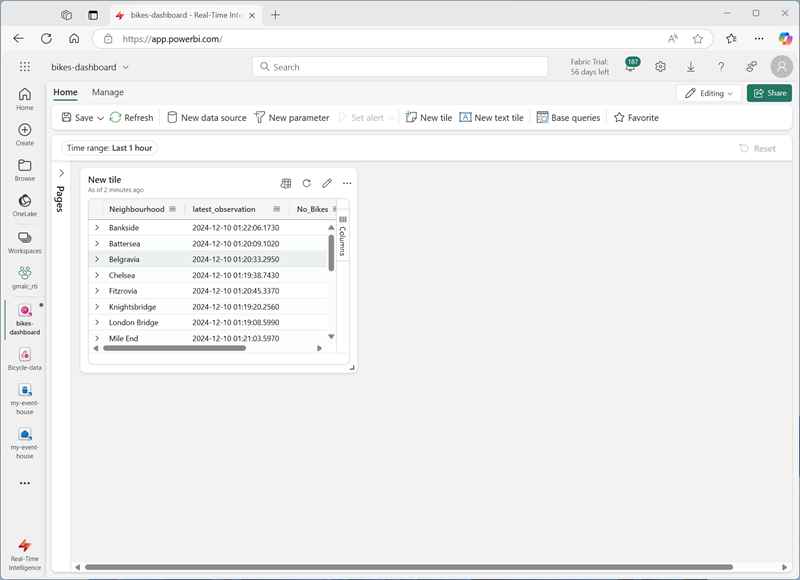The image size is (800, 580).
Task: Open the Columns side panel in tile
Action: pos(342,235)
